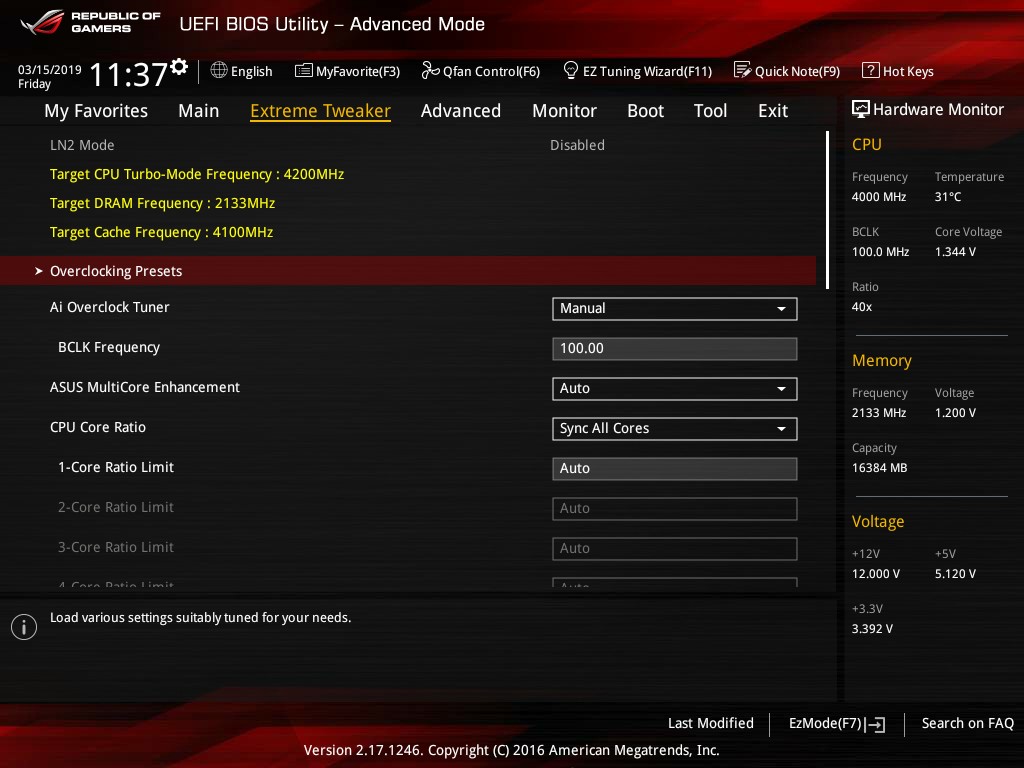Viewport: 1024px width, 768px height.
Task: Click the Hardware Monitor screen icon
Action: pos(861,109)
